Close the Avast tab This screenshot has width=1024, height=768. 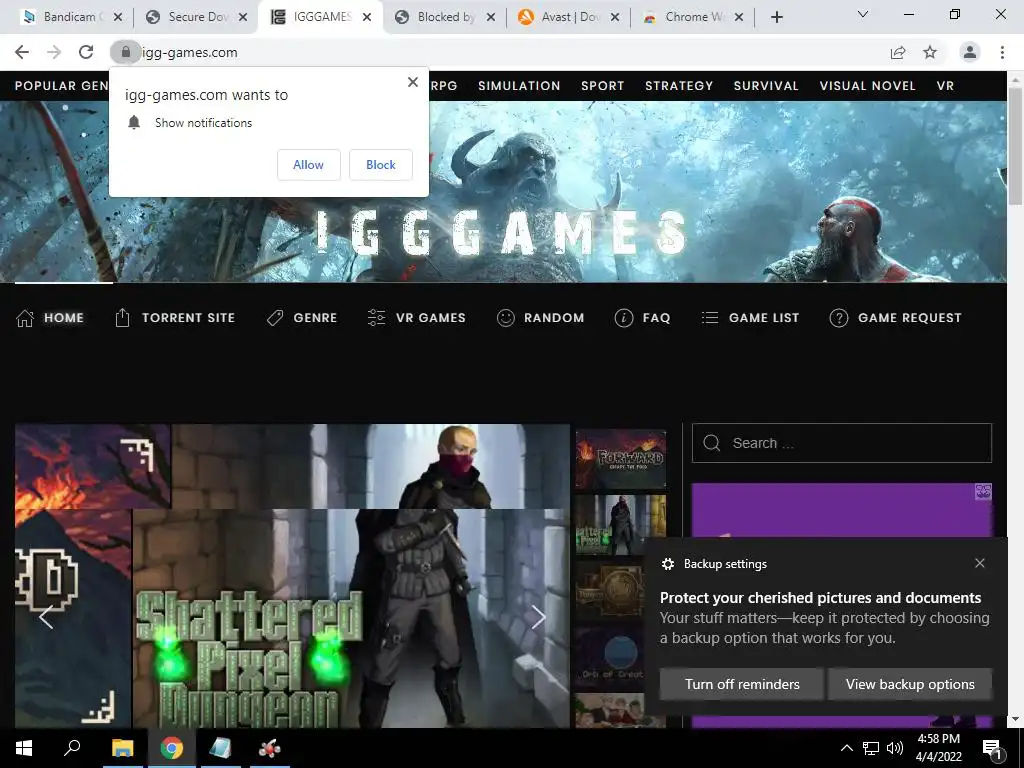point(615,17)
